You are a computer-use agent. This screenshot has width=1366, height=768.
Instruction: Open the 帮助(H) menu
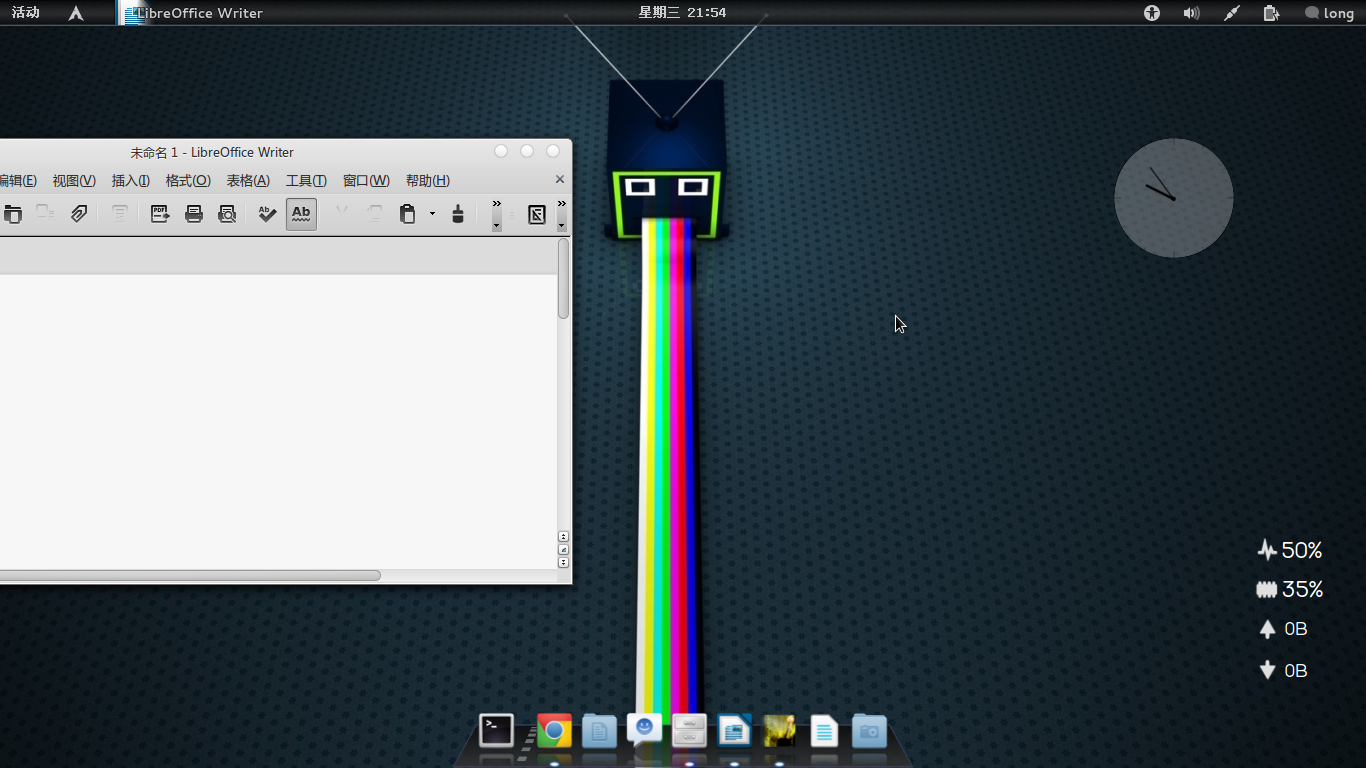428,181
